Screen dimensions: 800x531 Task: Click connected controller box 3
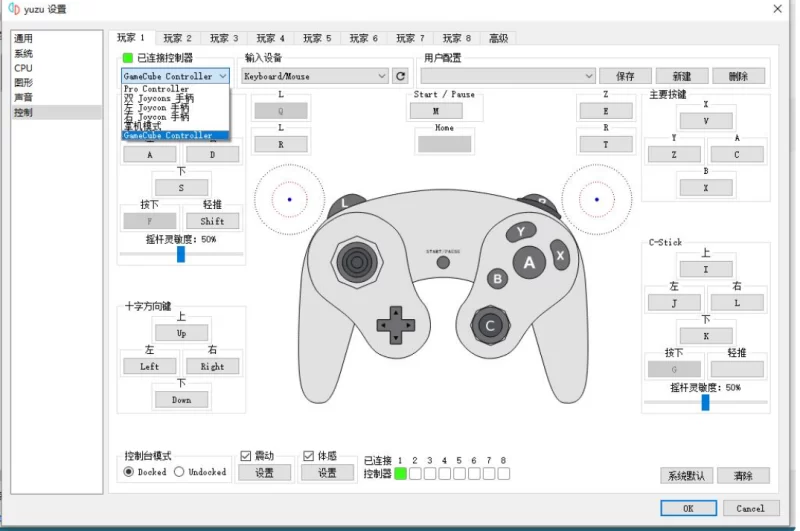coord(430,474)
